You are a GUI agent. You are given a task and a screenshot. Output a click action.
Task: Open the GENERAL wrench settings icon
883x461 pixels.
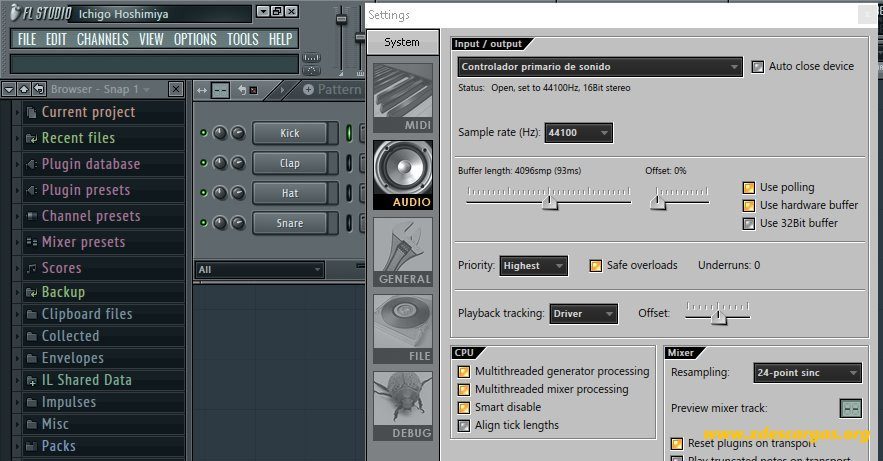pyautogui.click(x=403, y=252)
